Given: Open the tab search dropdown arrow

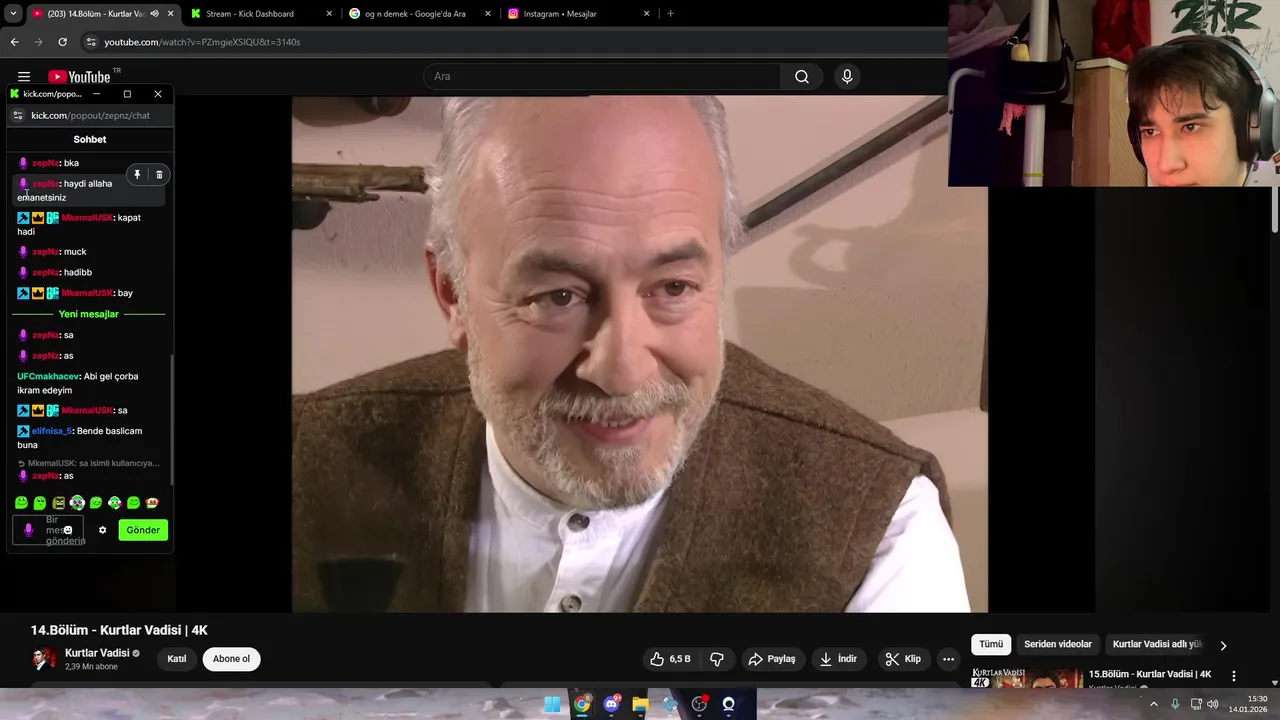Looking at the screenshot, I should [12, 14].
